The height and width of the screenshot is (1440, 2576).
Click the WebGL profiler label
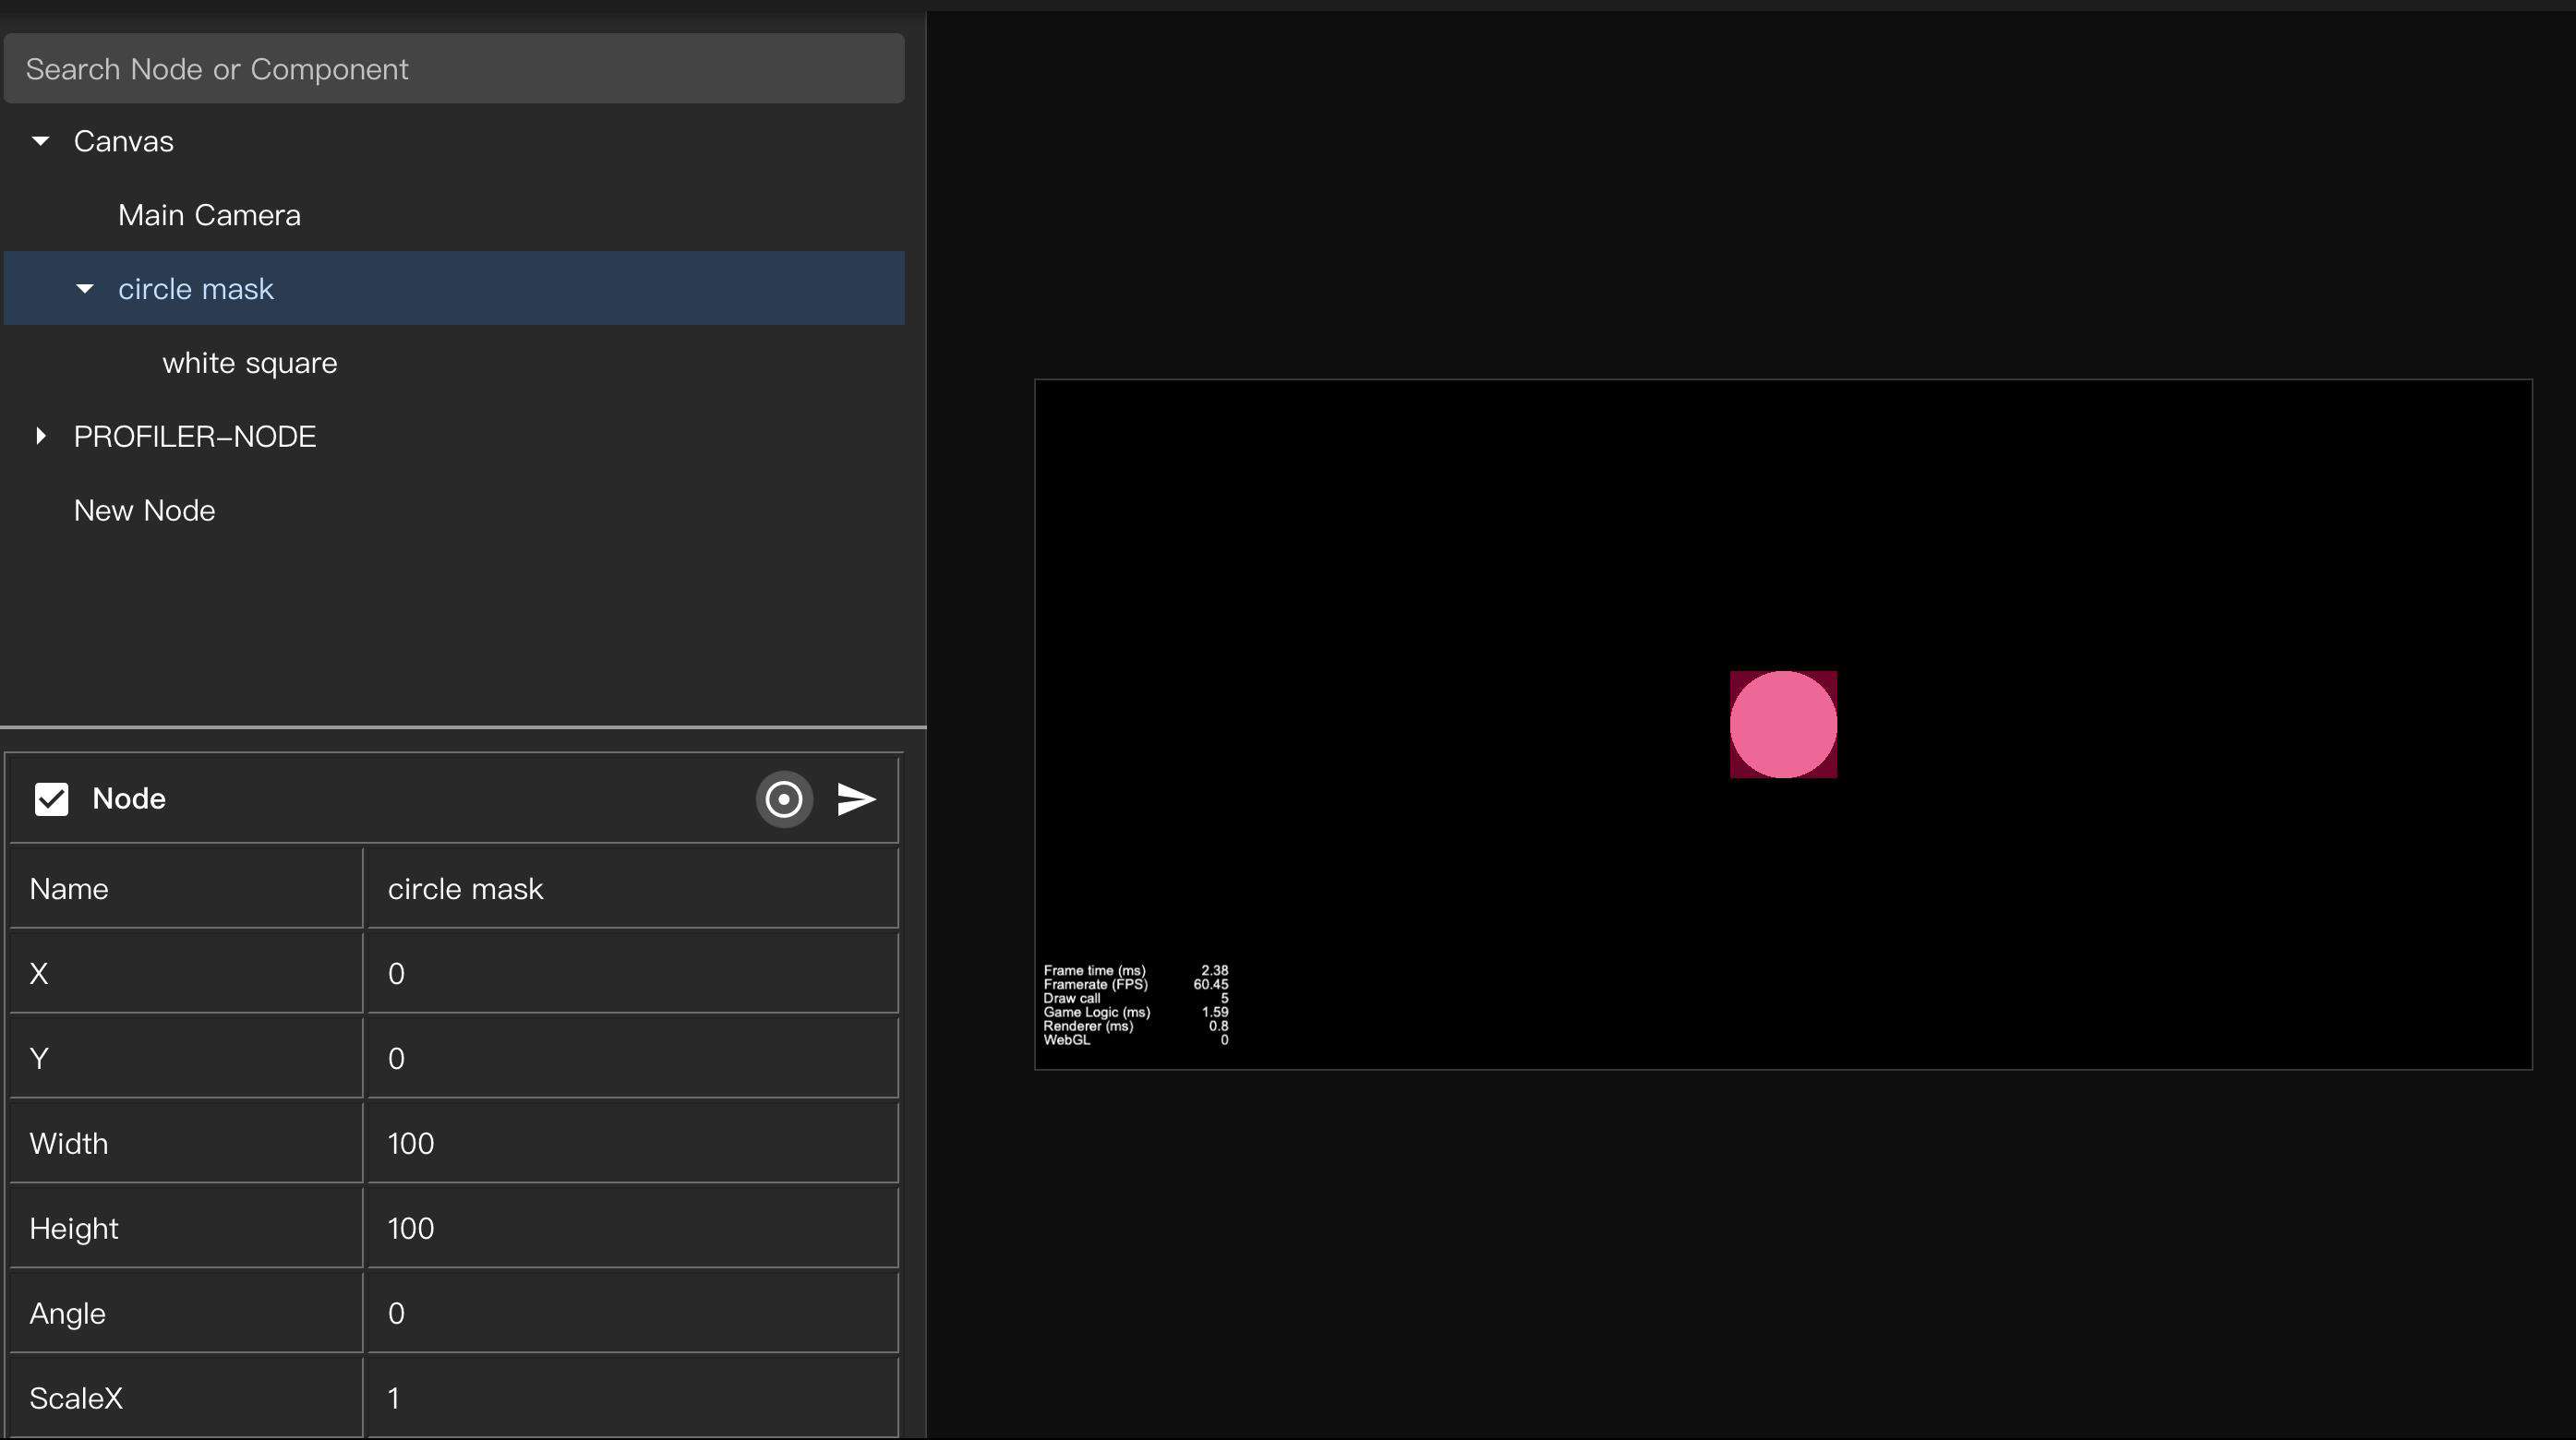point(1066,1041)
